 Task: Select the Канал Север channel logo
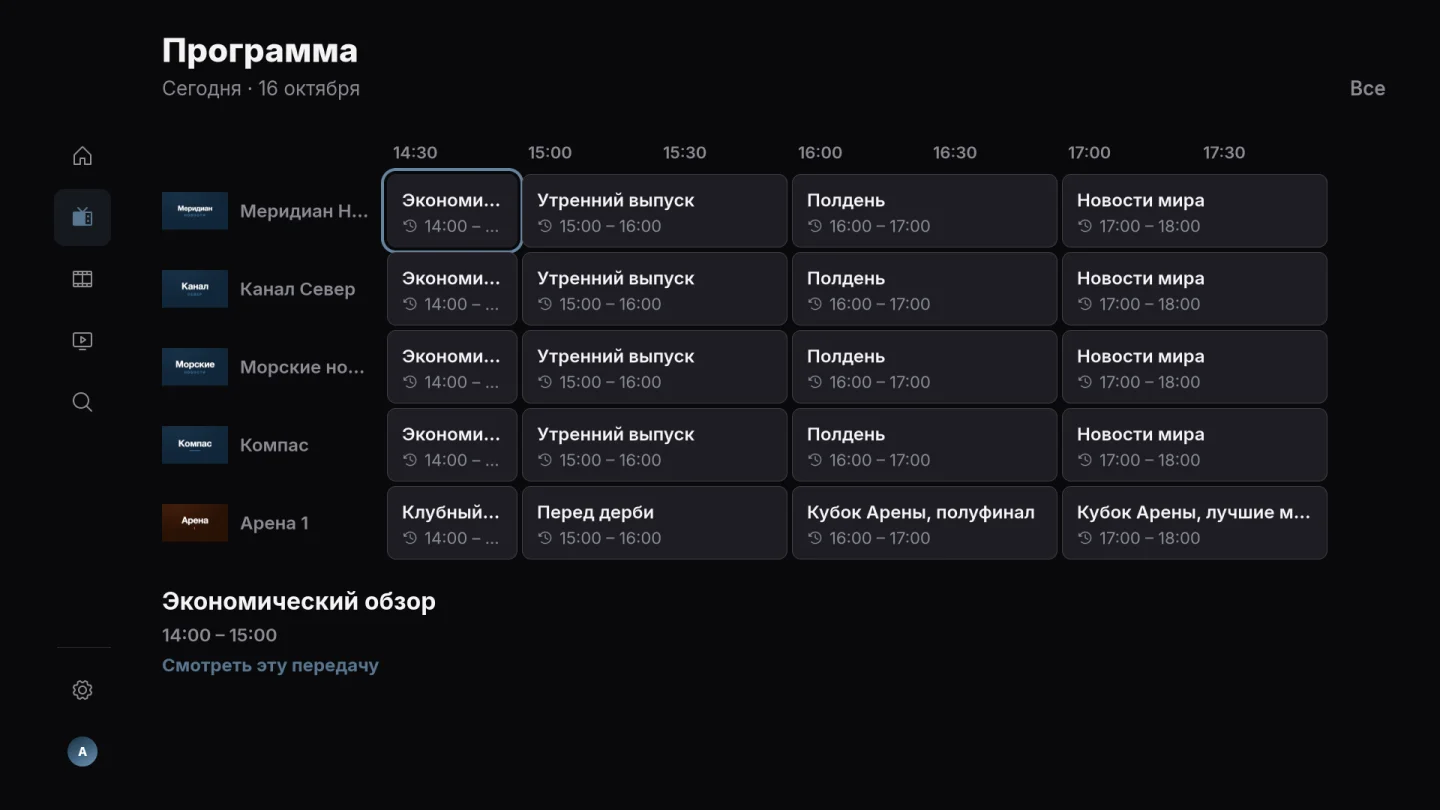point(195,289)
